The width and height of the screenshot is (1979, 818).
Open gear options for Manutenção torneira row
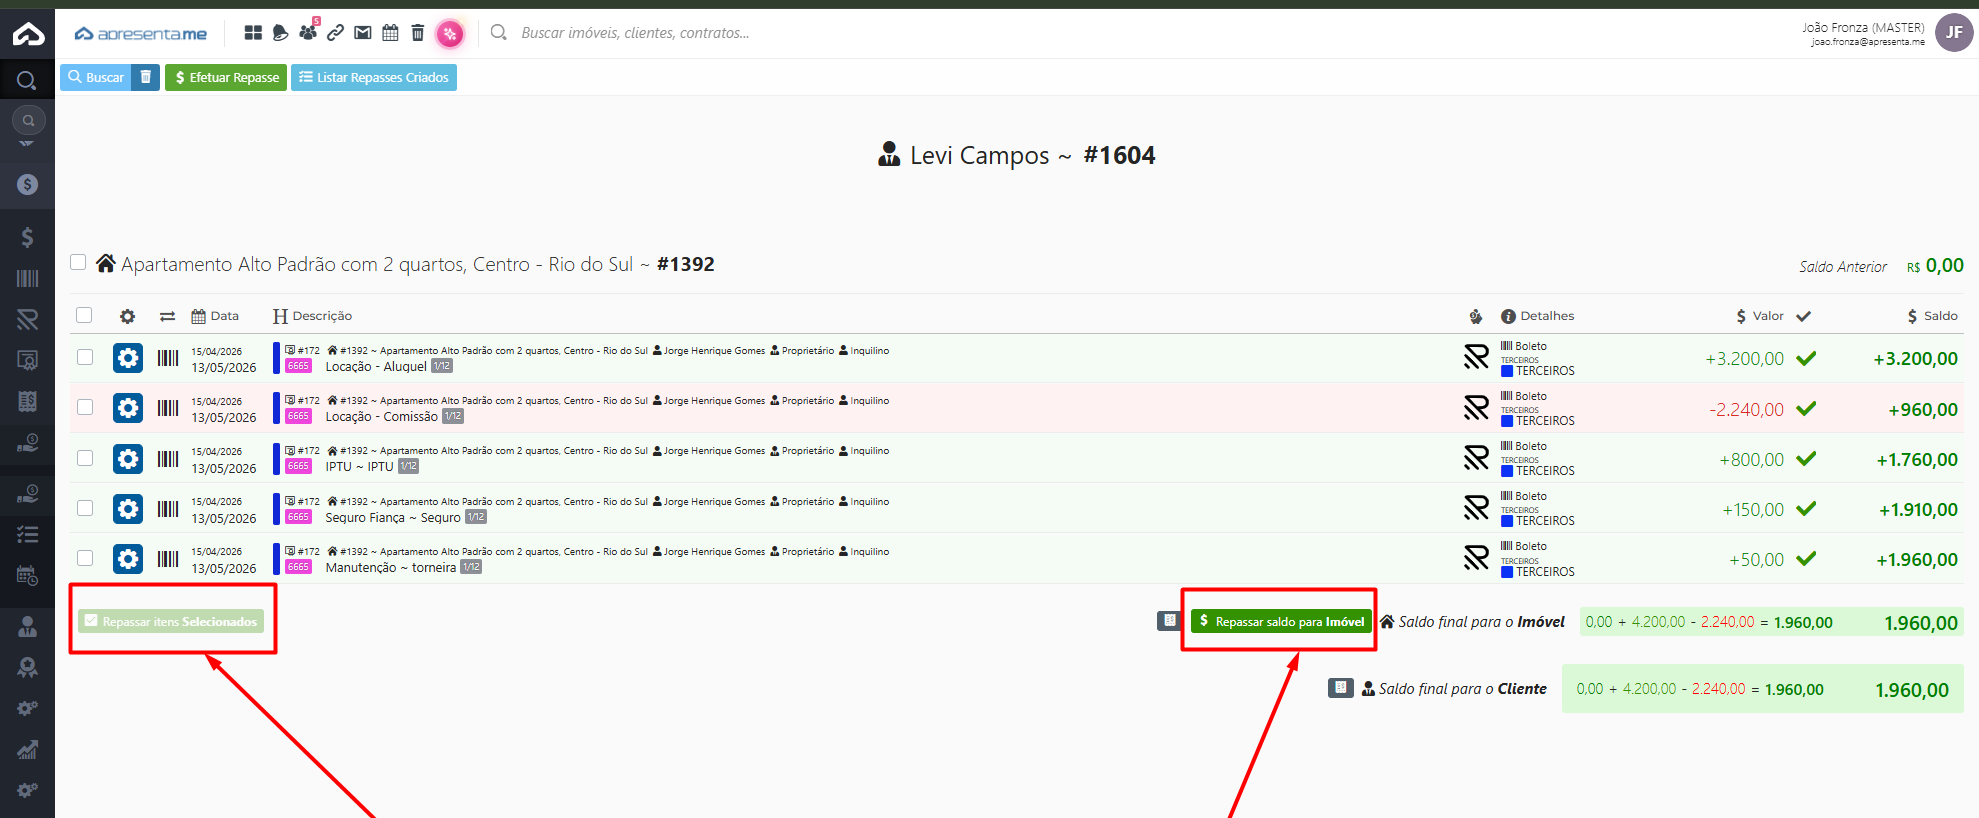click(x=128, y=559)
